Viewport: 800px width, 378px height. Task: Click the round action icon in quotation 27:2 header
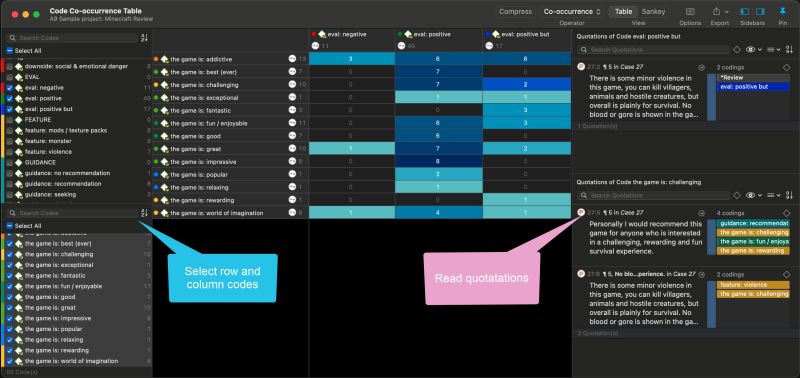[x=702, y=67]
